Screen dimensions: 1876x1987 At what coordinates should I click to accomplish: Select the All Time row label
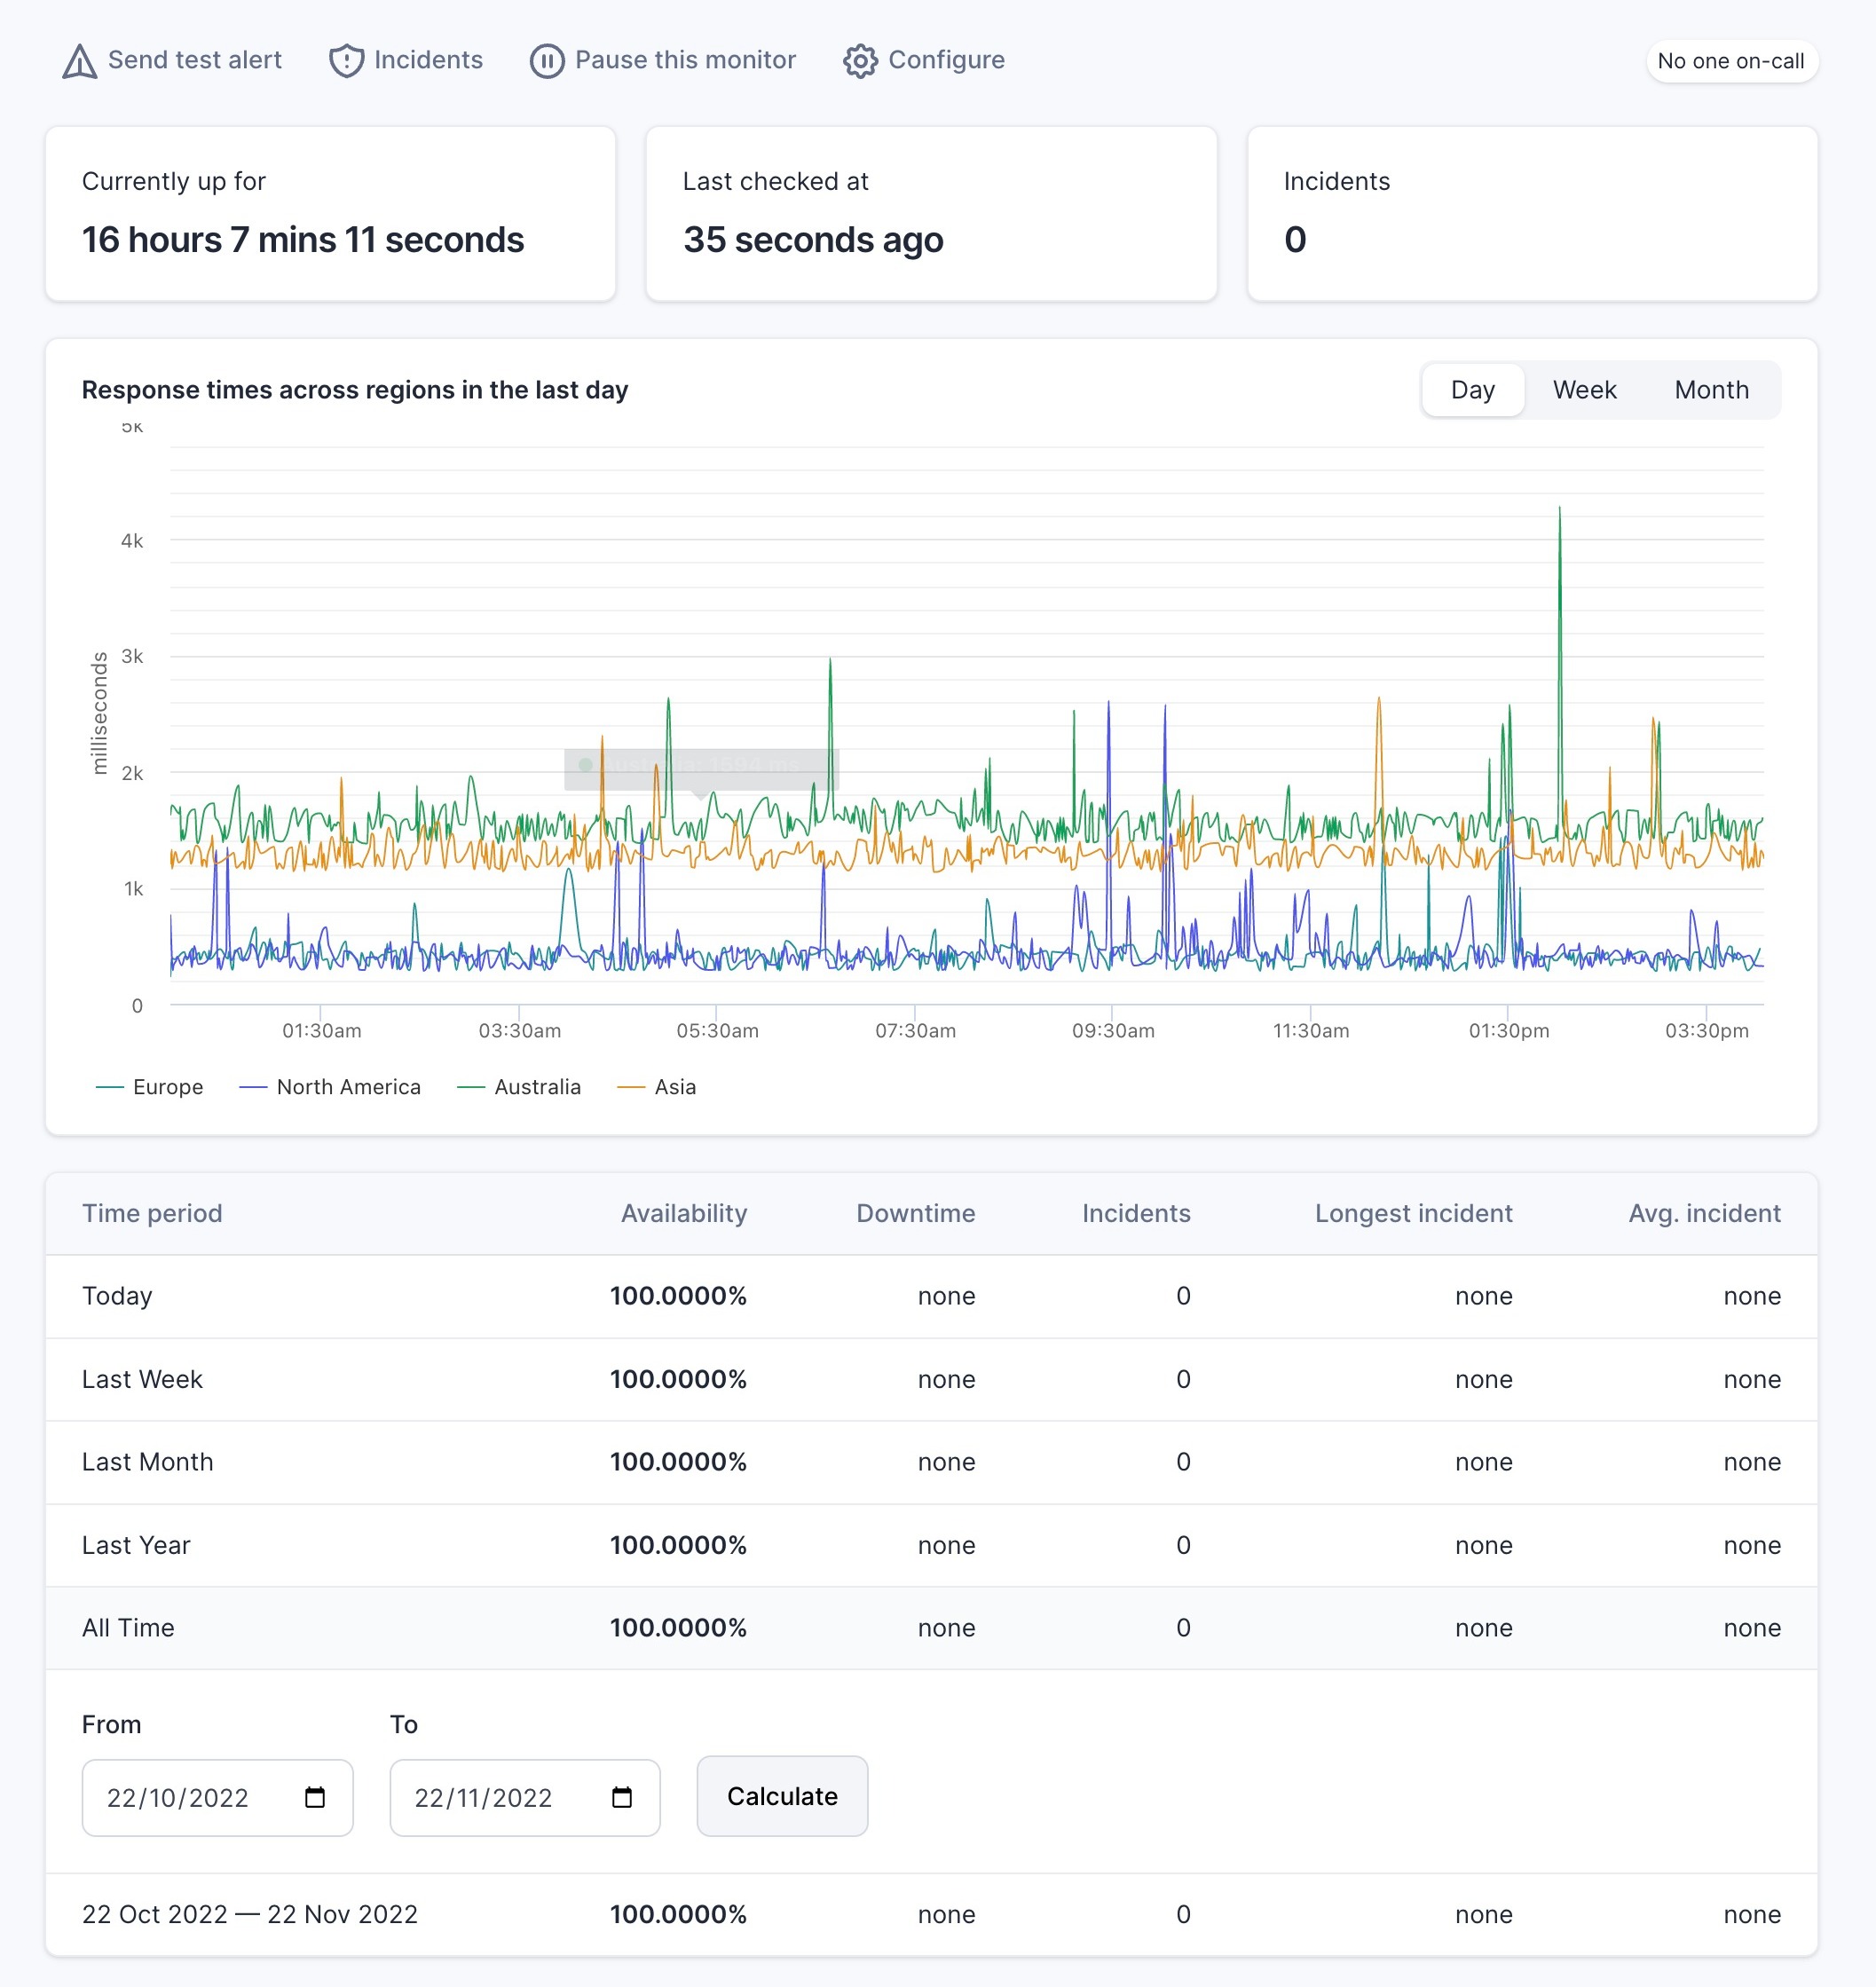click(x=128, y=1628)
